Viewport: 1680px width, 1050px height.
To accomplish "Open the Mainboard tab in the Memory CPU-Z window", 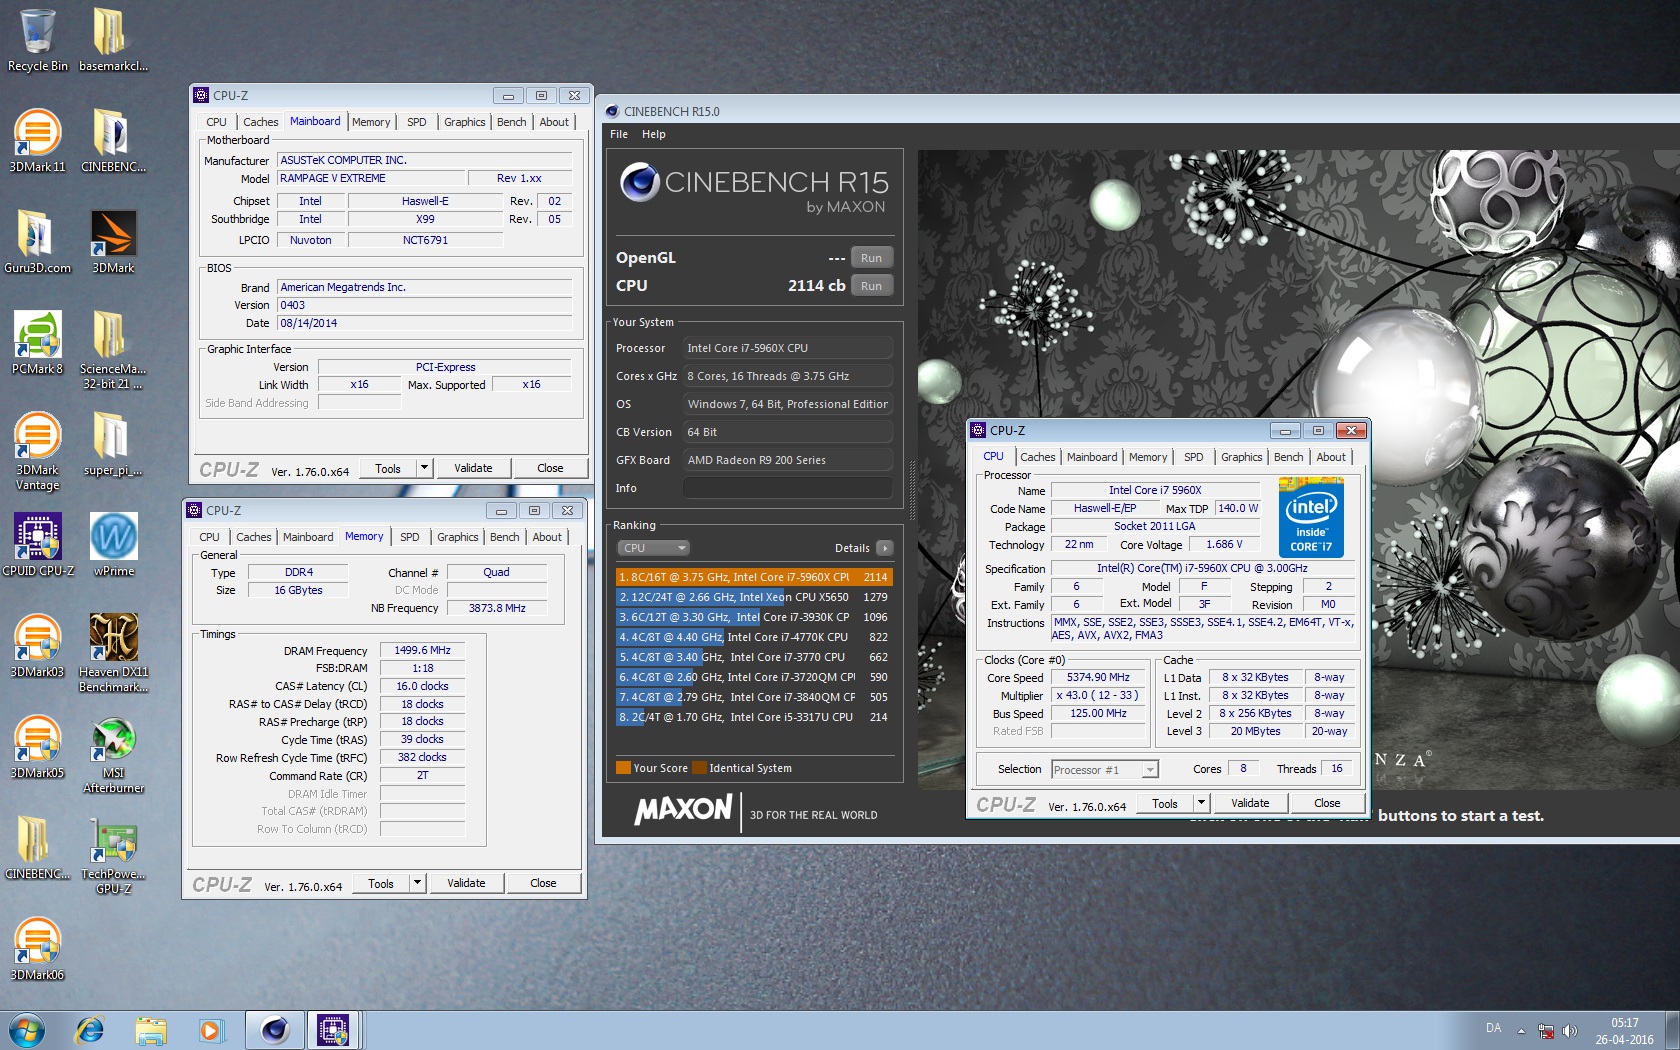I will pos(308,537).
